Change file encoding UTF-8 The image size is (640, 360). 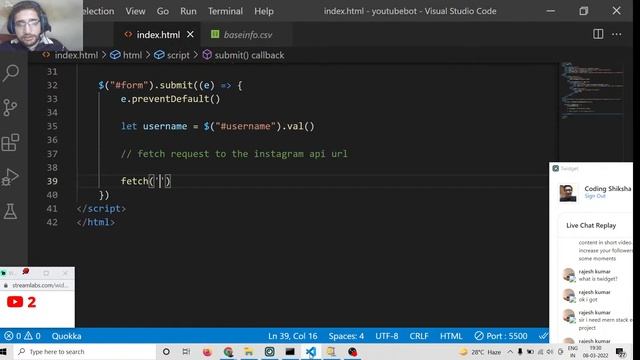click(x=387, y=336)
